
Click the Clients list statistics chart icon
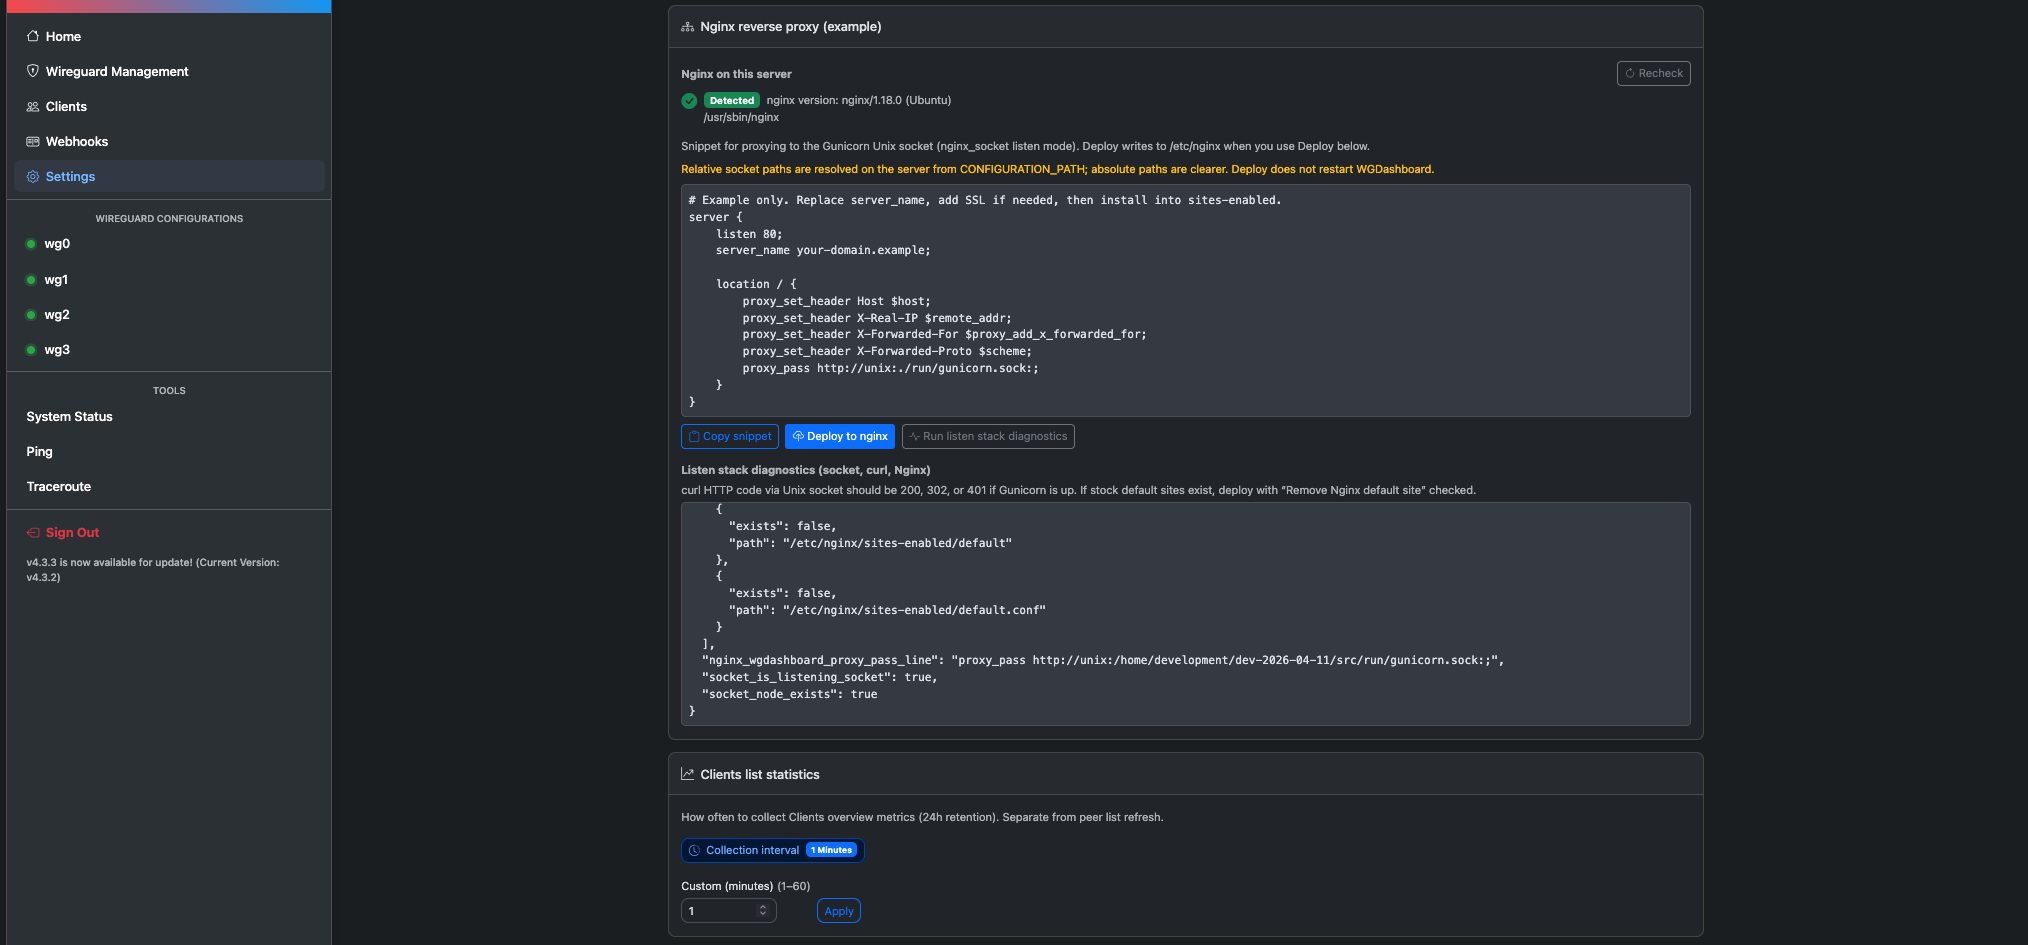(x=688, y=774)
